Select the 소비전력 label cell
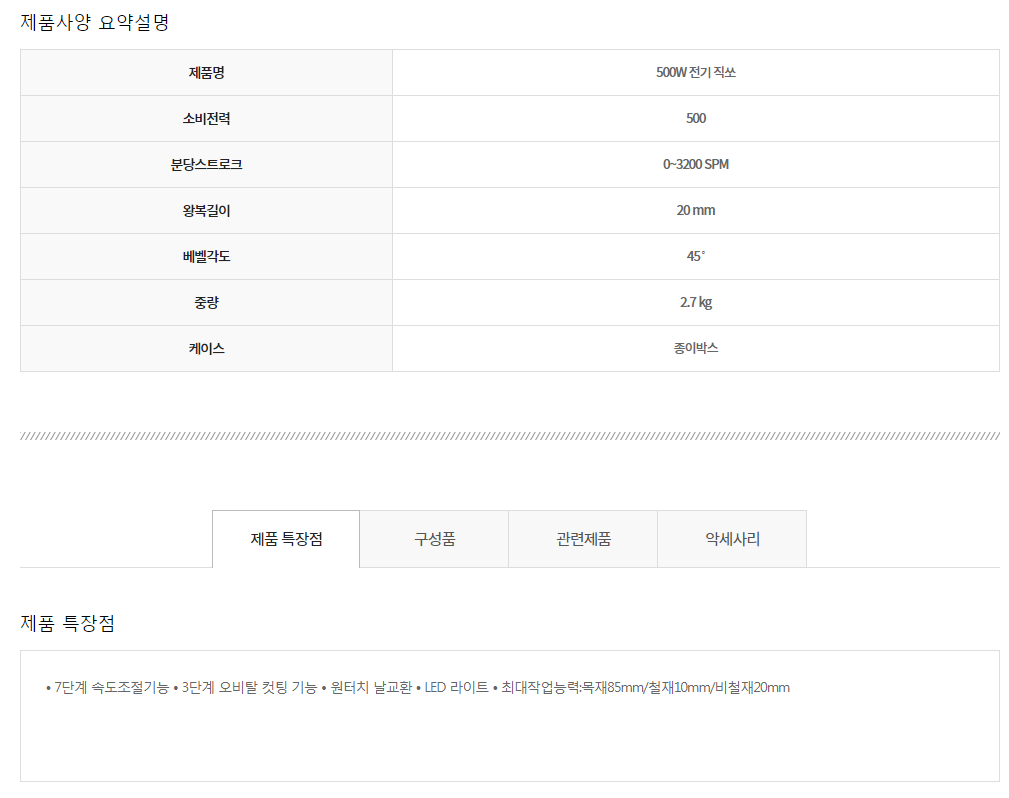 206,119
